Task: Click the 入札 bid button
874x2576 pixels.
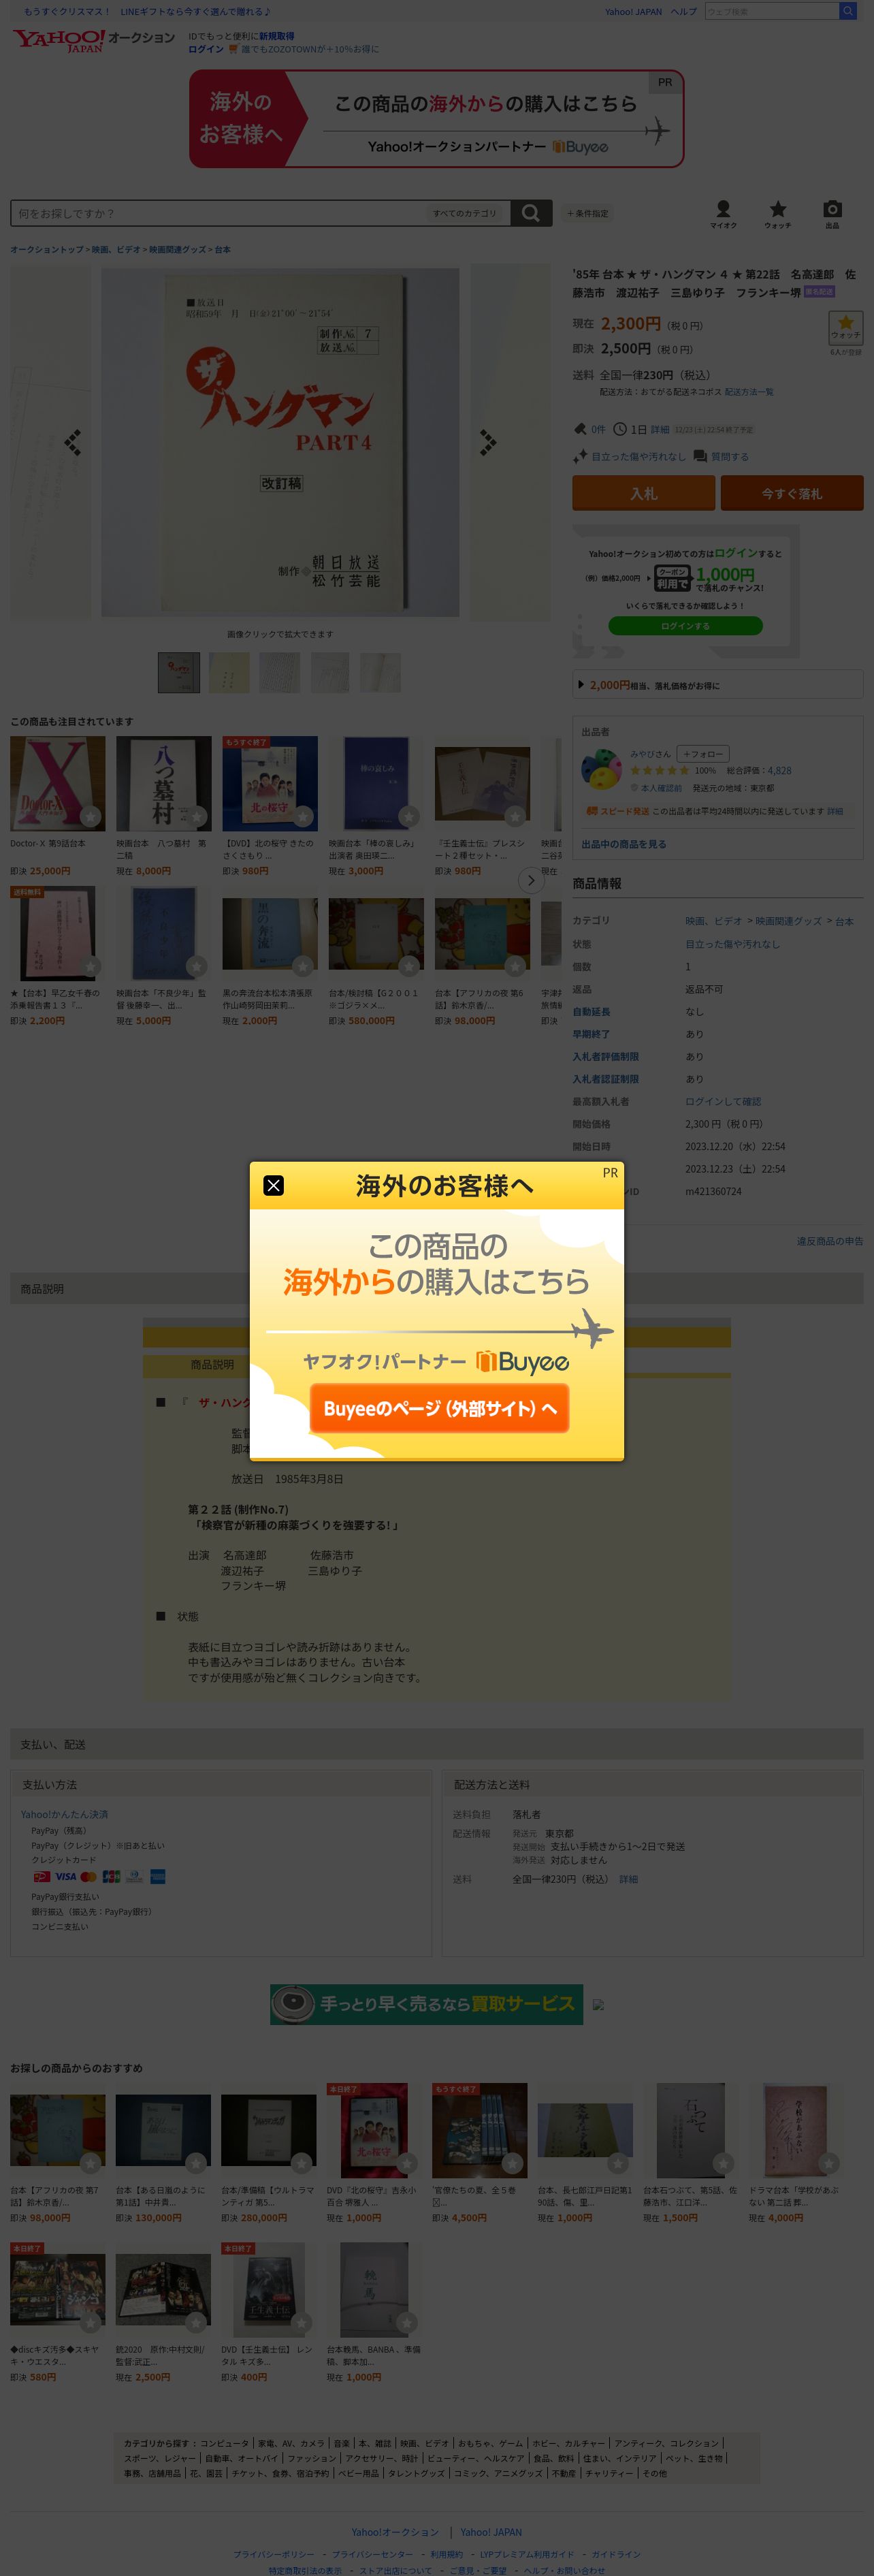Action: [643, 493]
